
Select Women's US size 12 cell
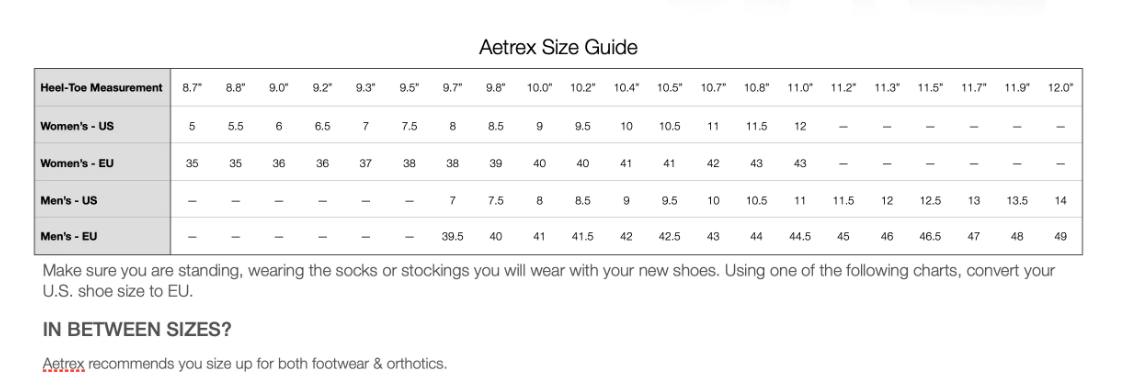(x=800, y=127)
